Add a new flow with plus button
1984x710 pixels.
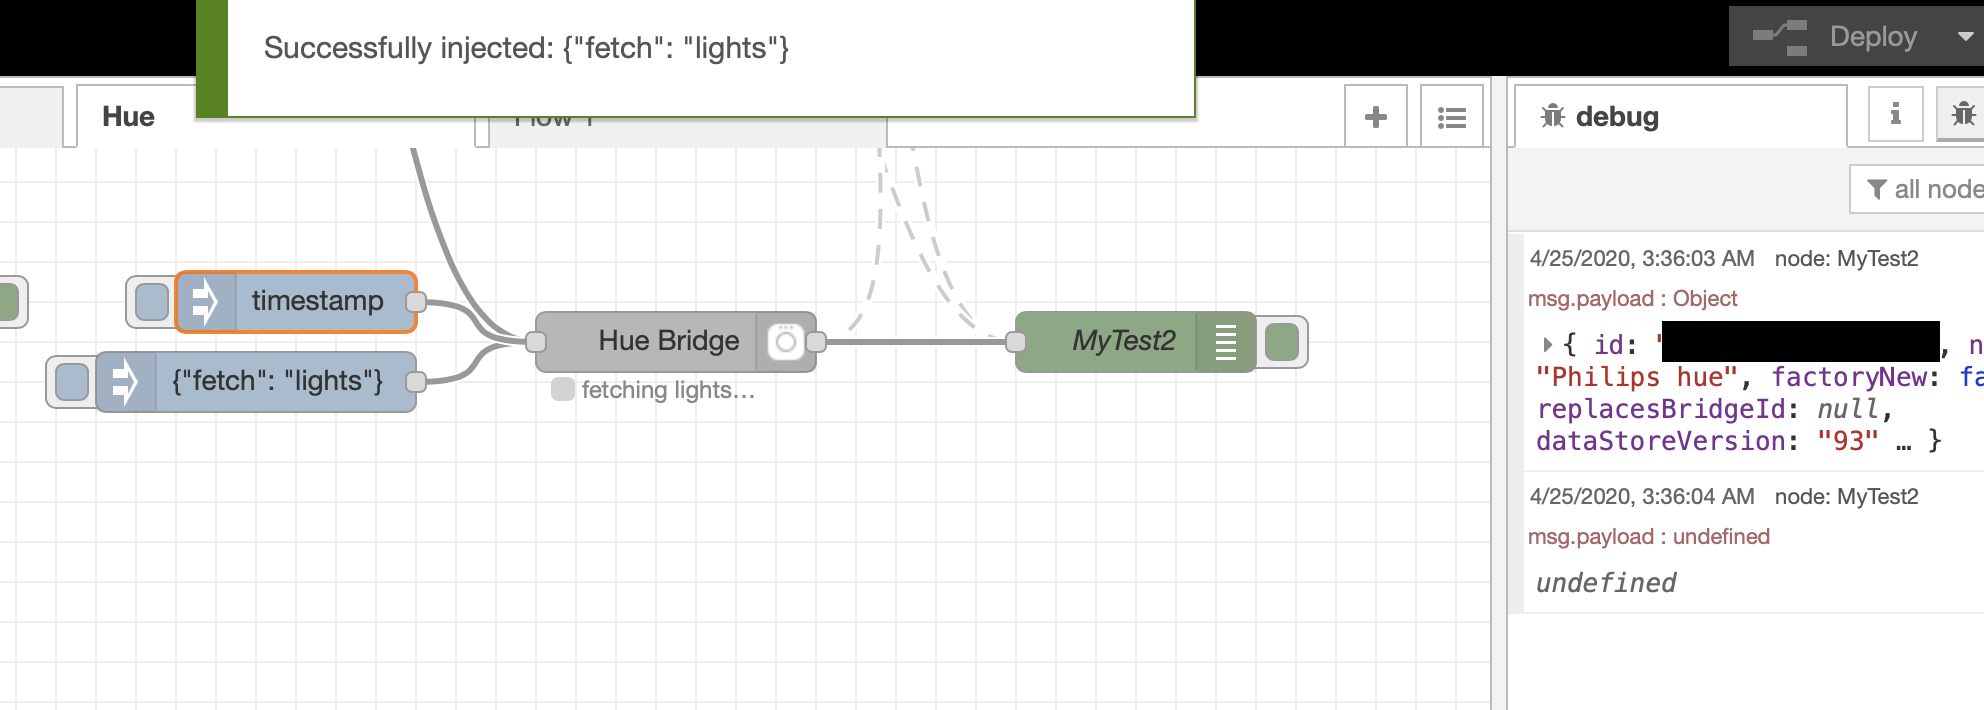[1375, 115]
